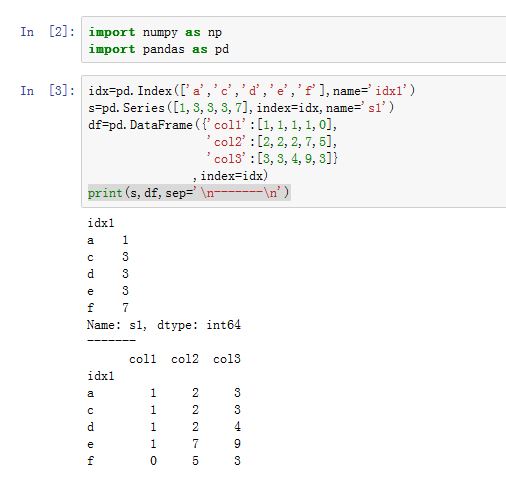
Task: Place cursor in "import pandas as pd" line
Action: 159,49
